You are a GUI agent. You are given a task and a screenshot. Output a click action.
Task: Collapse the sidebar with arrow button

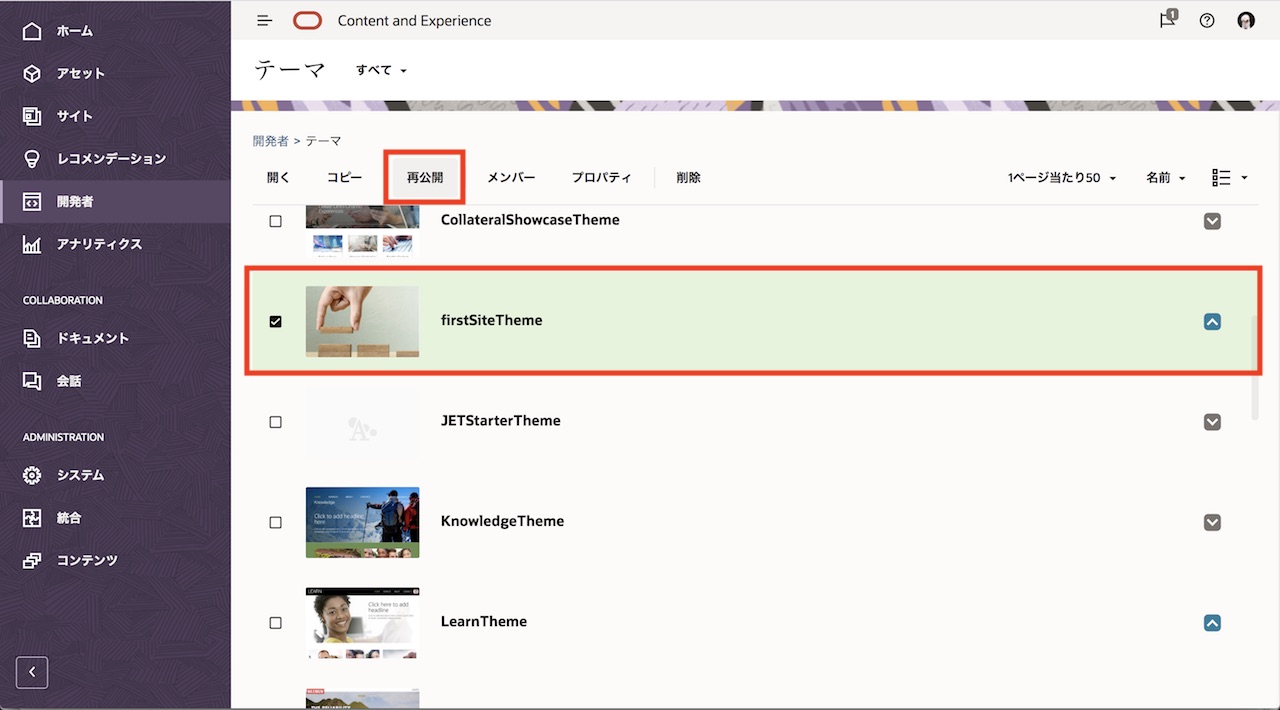coord(32,672)
